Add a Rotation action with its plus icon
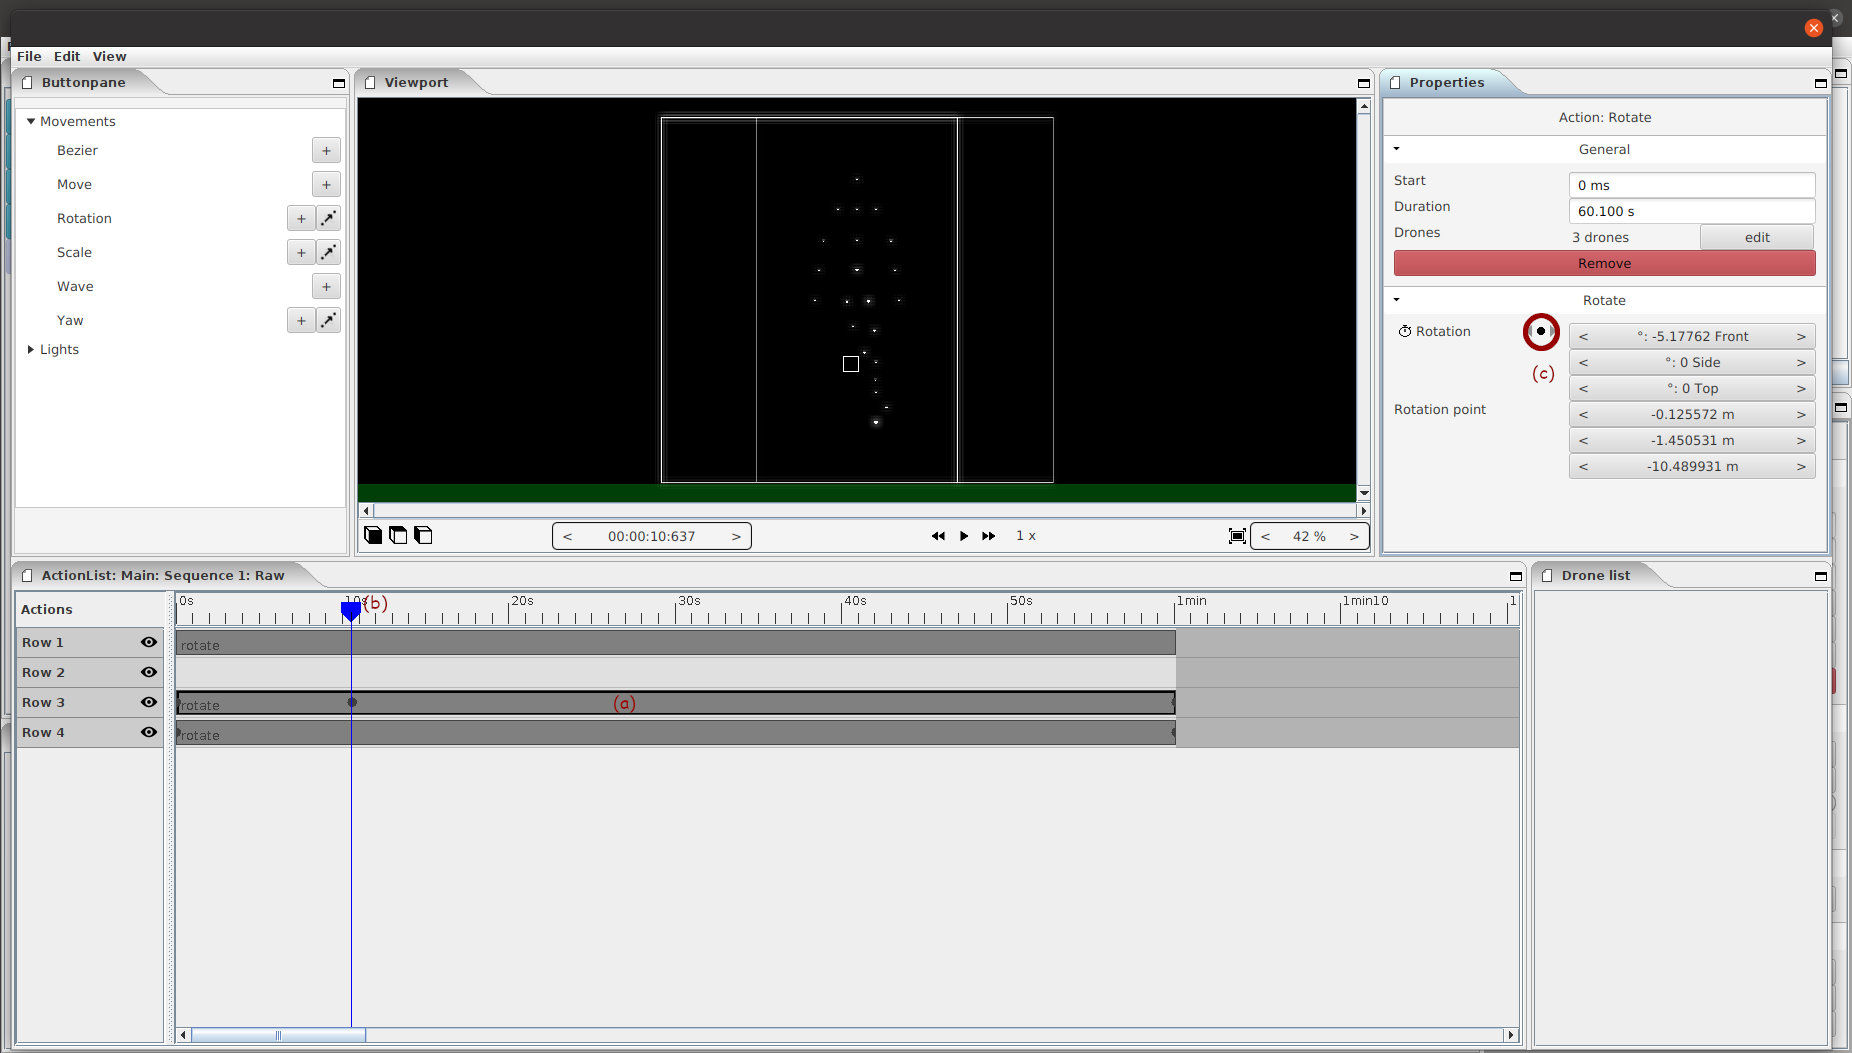Viewport: 1852px width, 1053px height. tap(301, 218)
